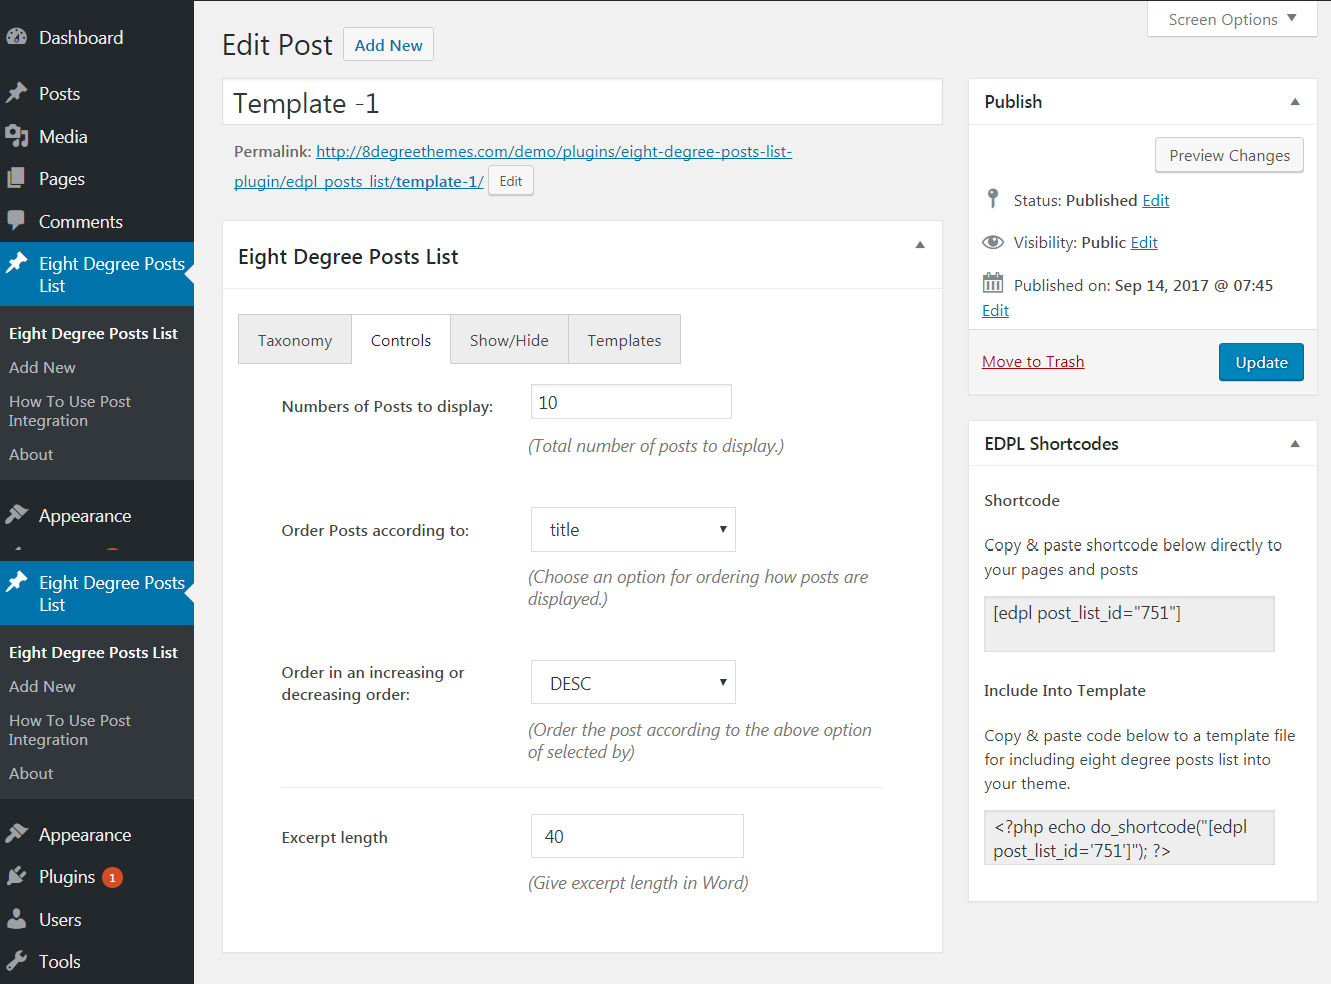This screenshot has height=984, width=1331.
Task: Click the Numbers of Posts input field
Action: coord(631,402)
